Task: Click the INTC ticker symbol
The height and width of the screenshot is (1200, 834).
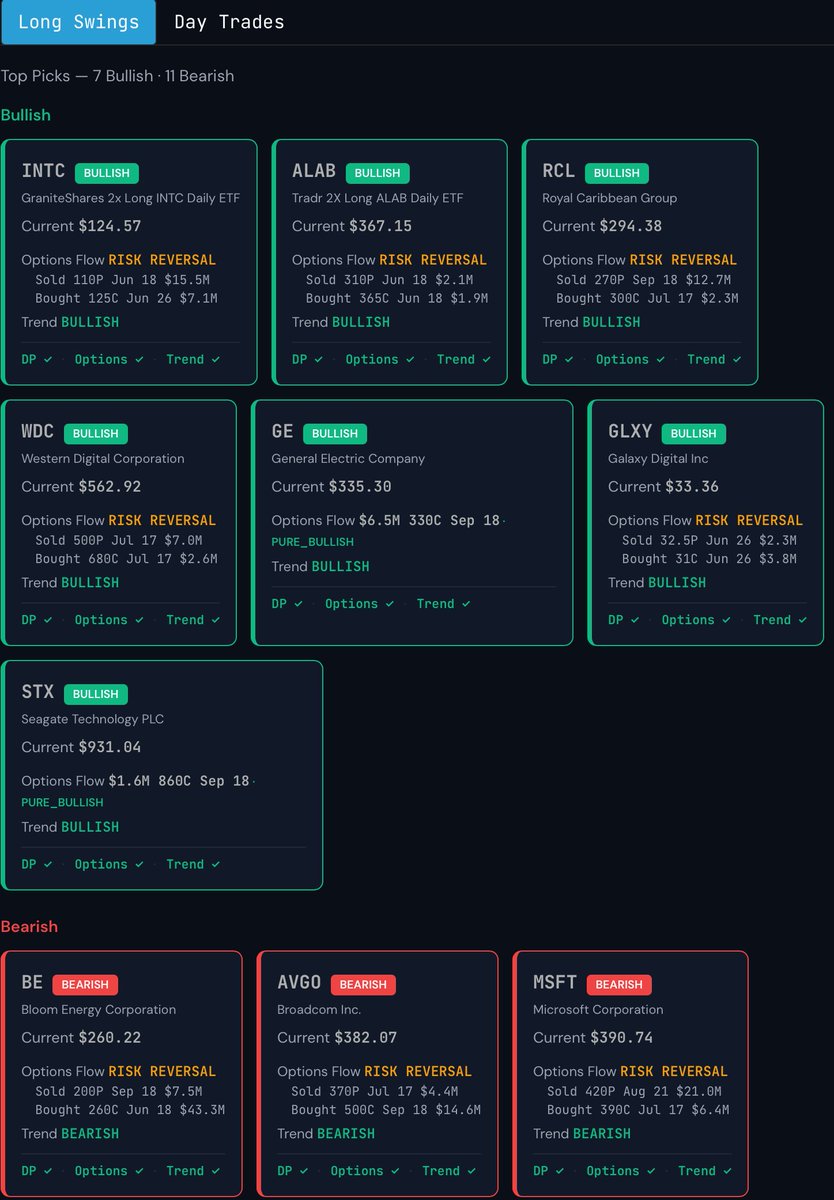Action: pyautogui.click(x=43, y=171)
